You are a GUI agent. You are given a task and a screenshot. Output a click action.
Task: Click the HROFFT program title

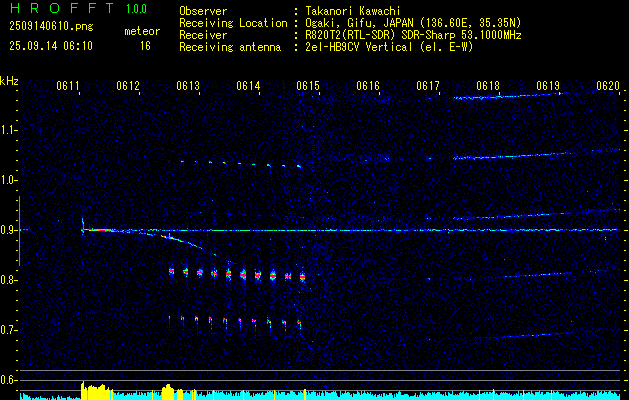pyautogui.click(x=62, y=8)
